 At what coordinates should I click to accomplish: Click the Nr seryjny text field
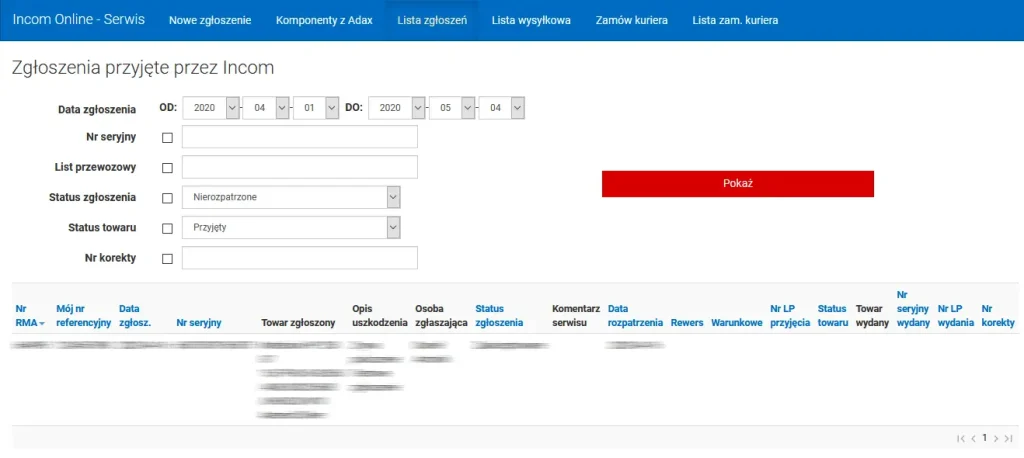click(x=300, y=137)
